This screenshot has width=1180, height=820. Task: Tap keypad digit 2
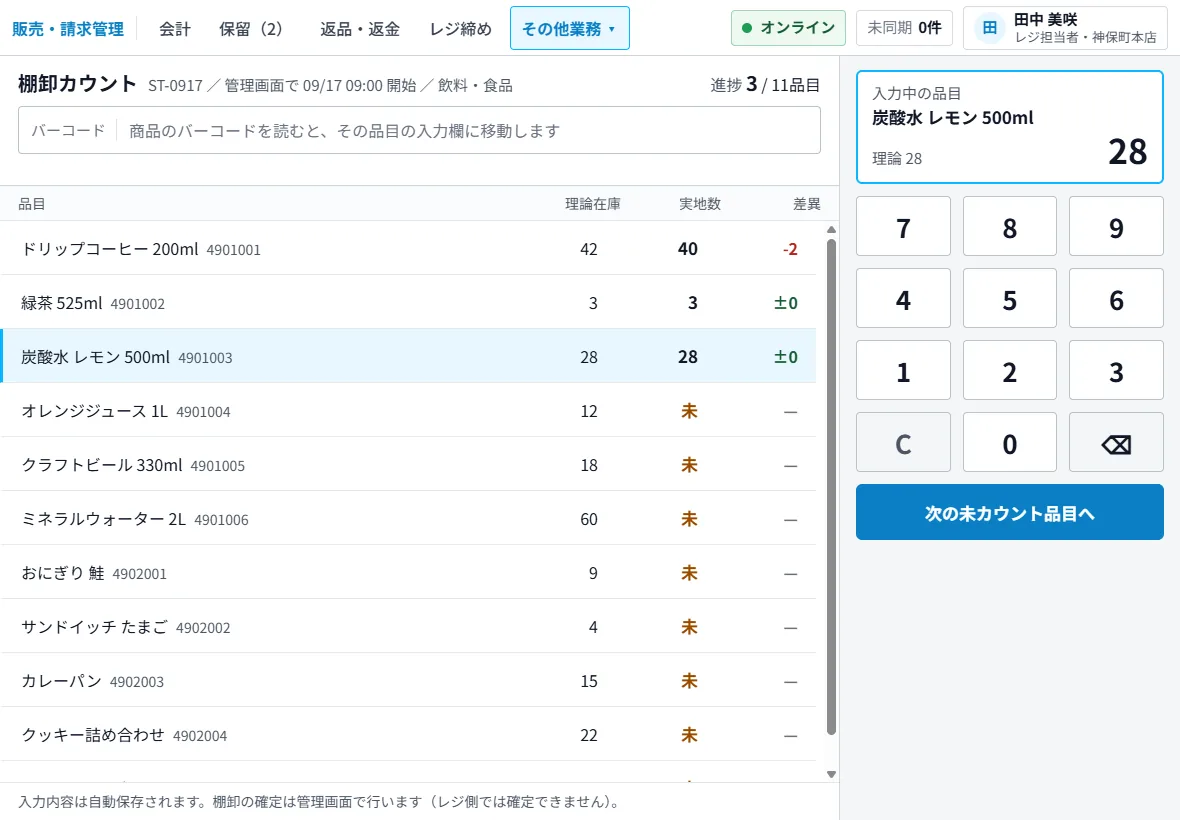pyautogui.click(x=1010, y=370)
